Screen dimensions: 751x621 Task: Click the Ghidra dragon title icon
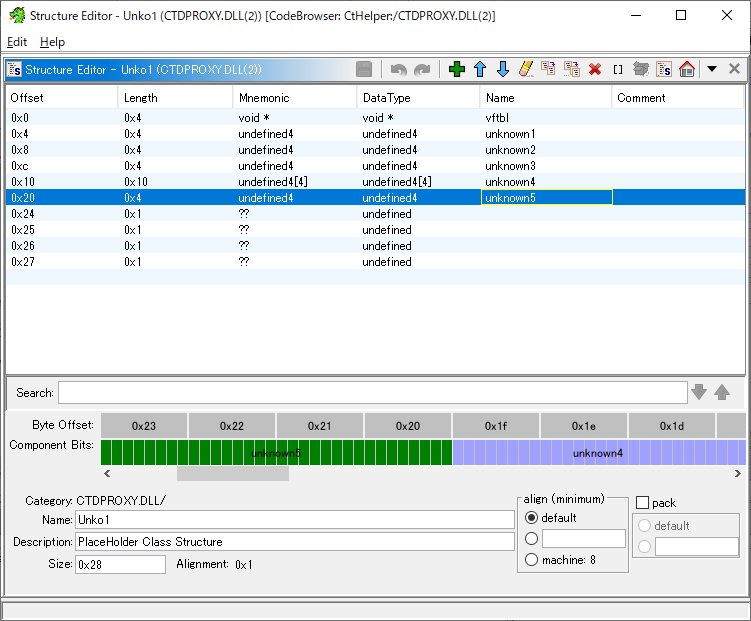(17, 15)
